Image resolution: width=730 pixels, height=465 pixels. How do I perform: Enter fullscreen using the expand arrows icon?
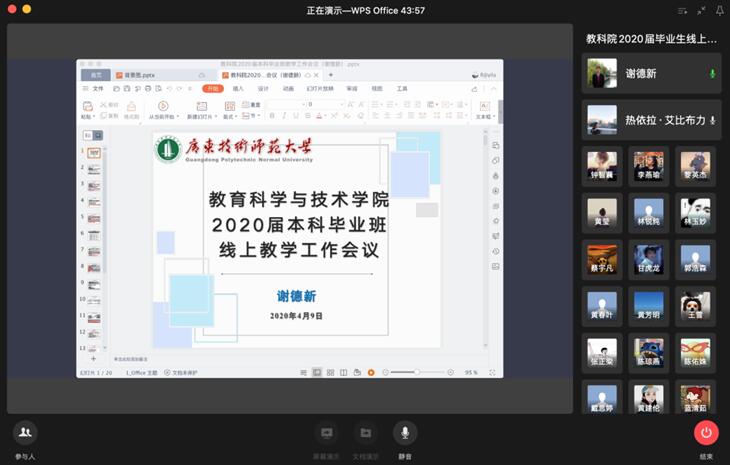coord(701,10)
